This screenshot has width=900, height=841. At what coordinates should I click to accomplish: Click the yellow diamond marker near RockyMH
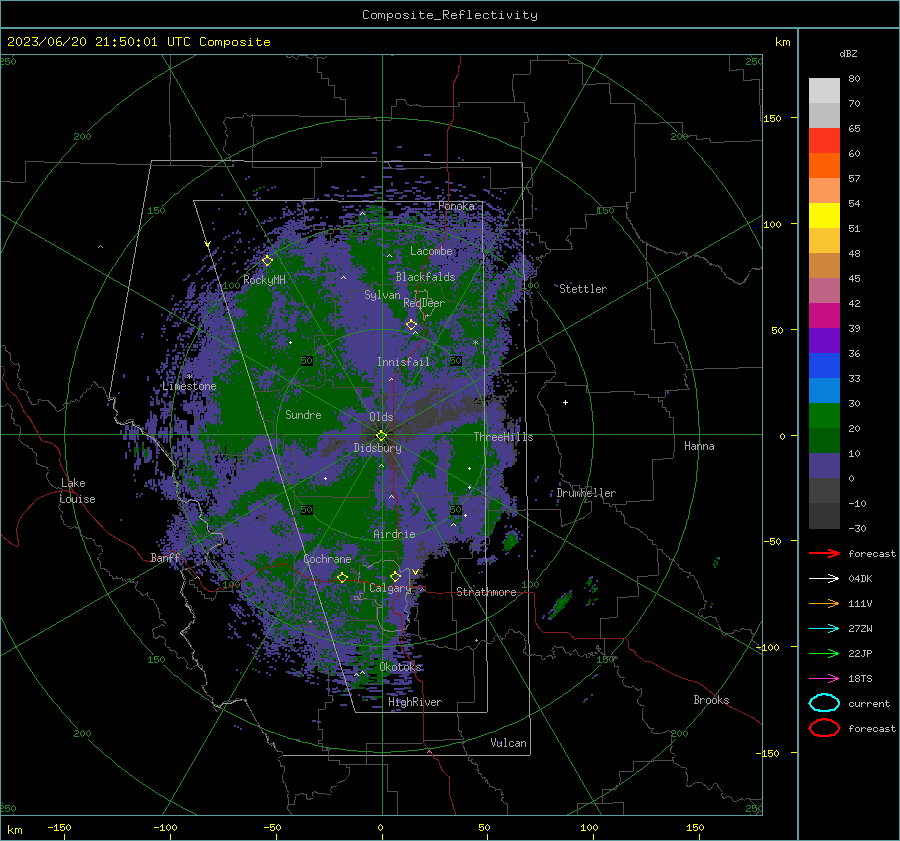pyautogui.click(x=267, y=261)
